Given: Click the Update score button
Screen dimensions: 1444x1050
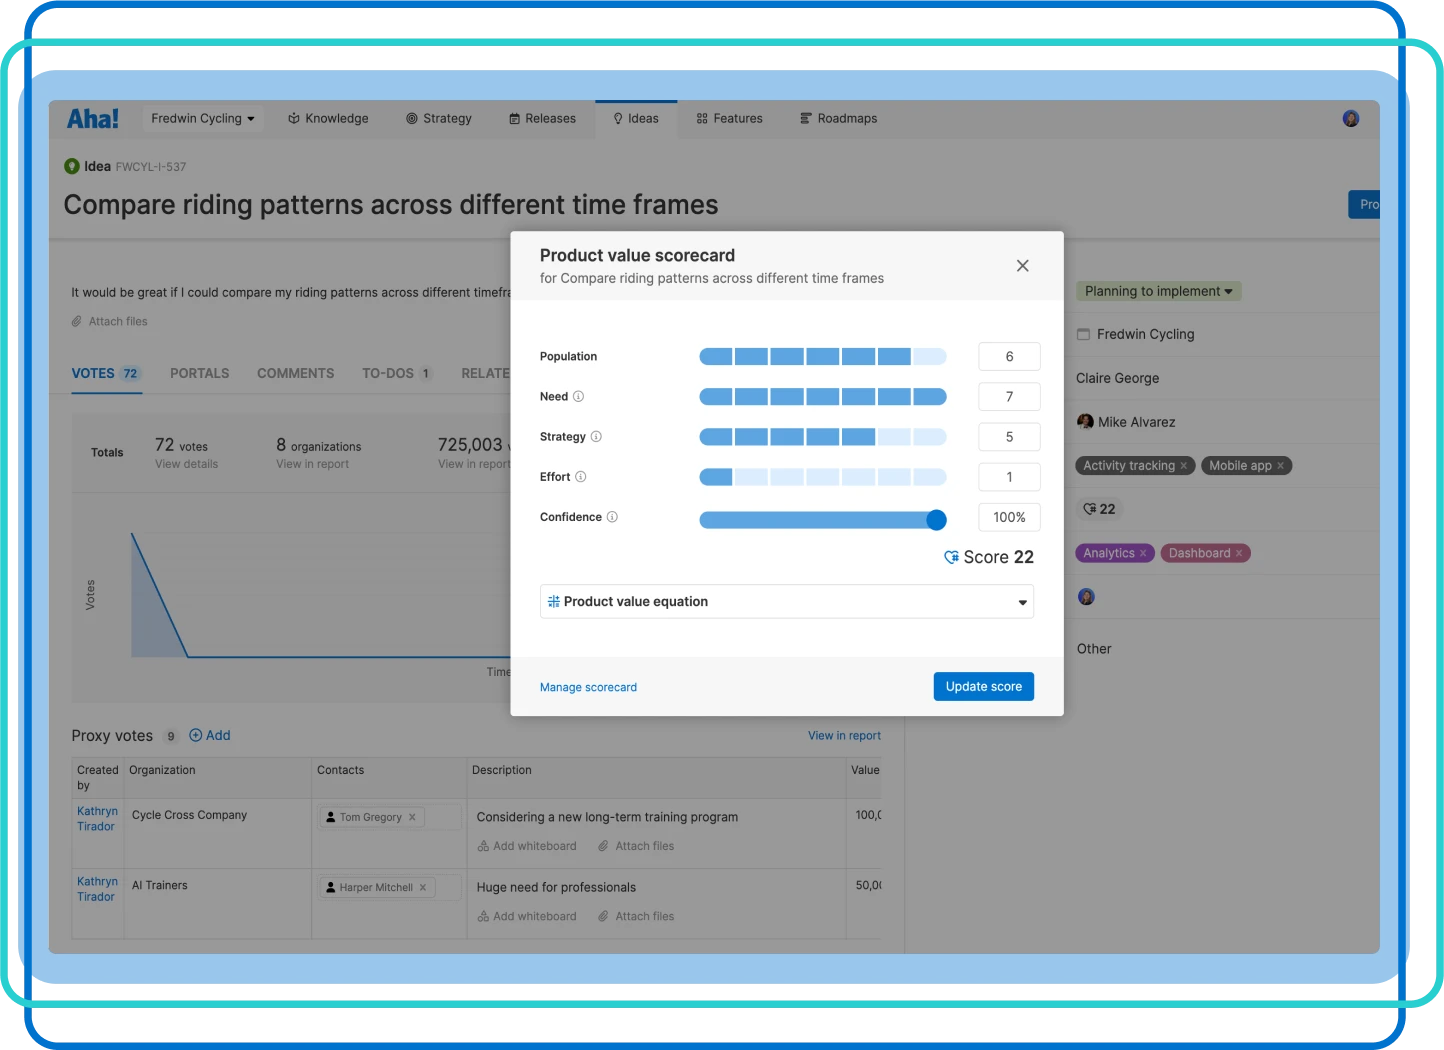Looking at the screenshot, I should (983, 687).
